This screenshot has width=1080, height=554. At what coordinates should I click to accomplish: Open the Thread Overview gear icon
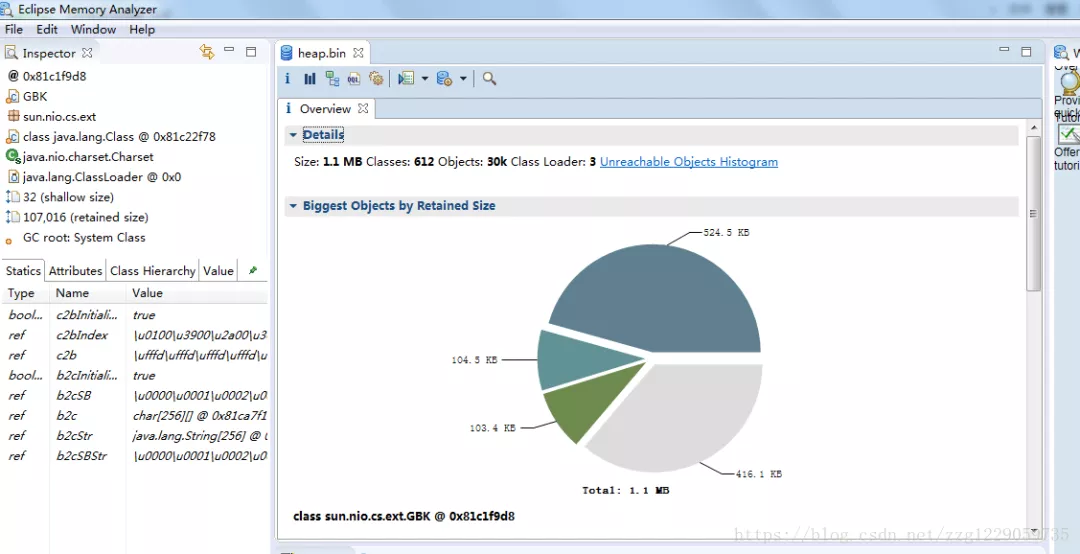pyautogui.click(x=376, y=79)
